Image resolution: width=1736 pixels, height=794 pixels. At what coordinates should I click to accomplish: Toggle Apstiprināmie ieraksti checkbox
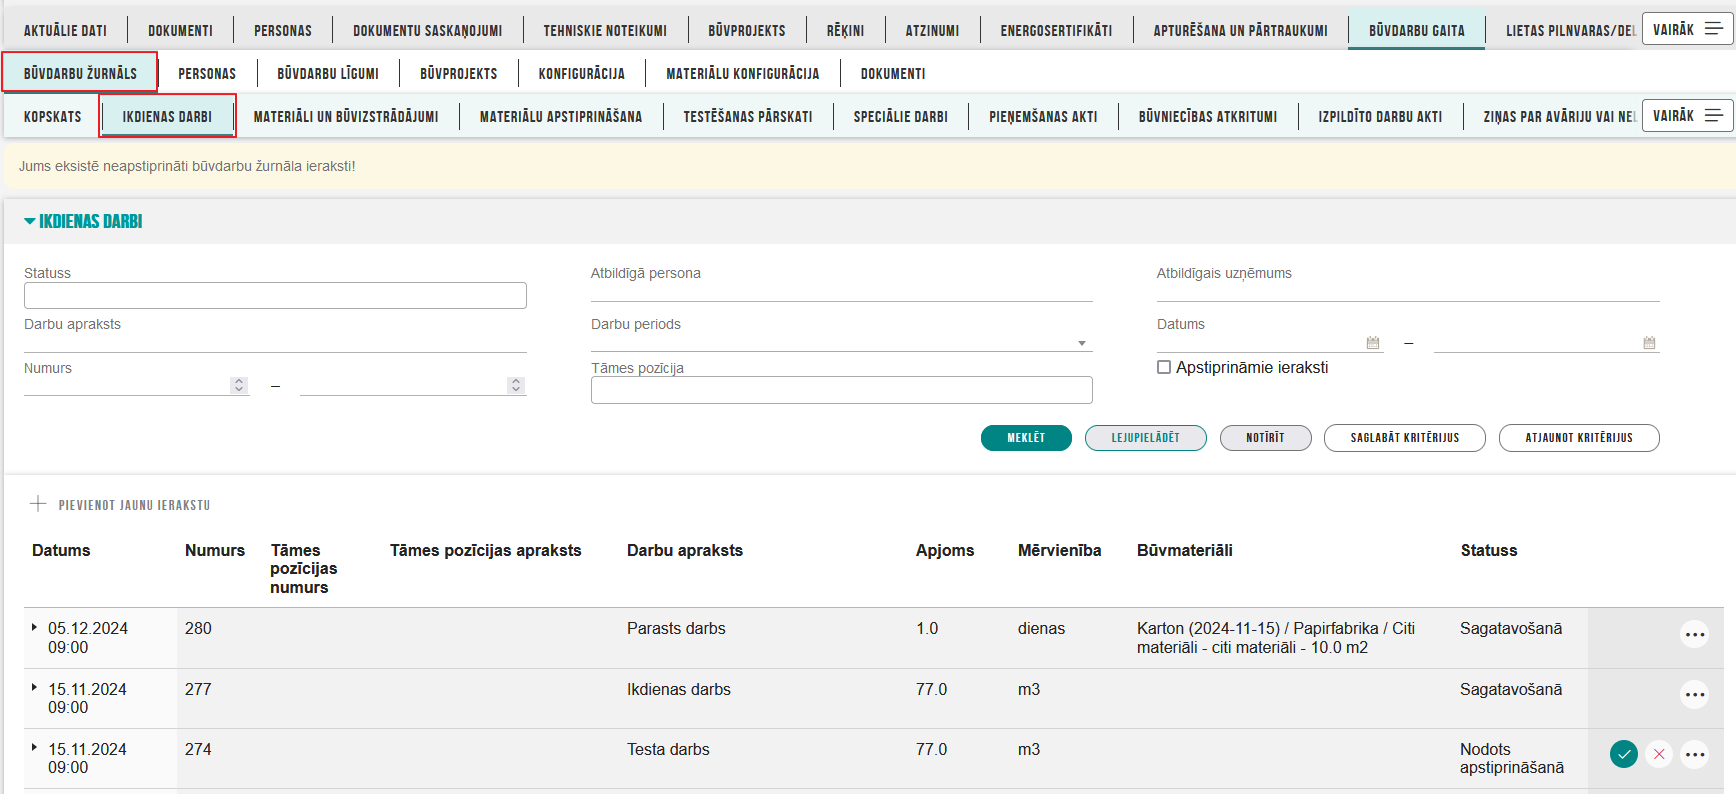click(x=1164, y=367)
